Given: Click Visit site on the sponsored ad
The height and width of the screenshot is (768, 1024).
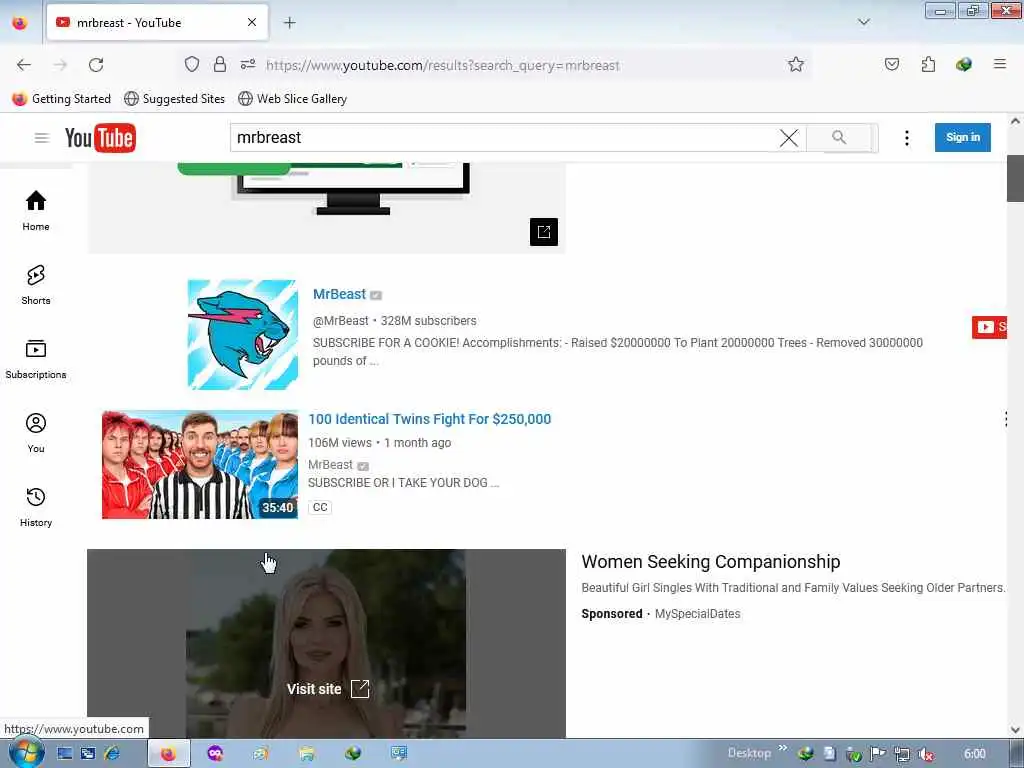Looking at the screenshot, I should (x=328, y=689).
